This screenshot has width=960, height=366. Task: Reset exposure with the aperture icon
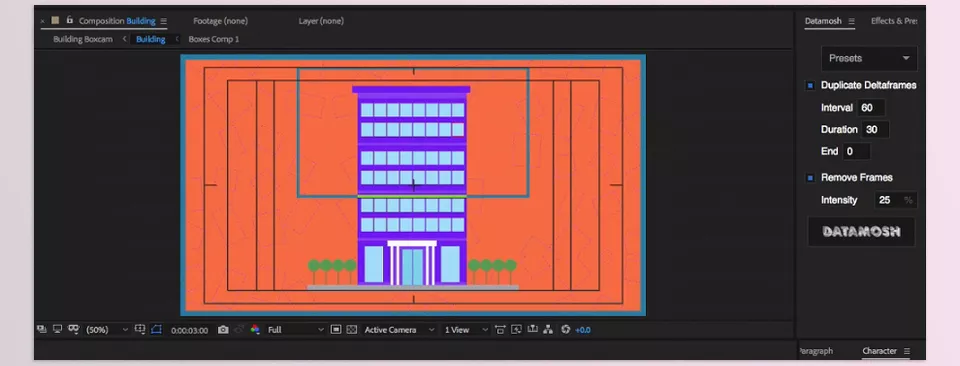pos(565,329)
